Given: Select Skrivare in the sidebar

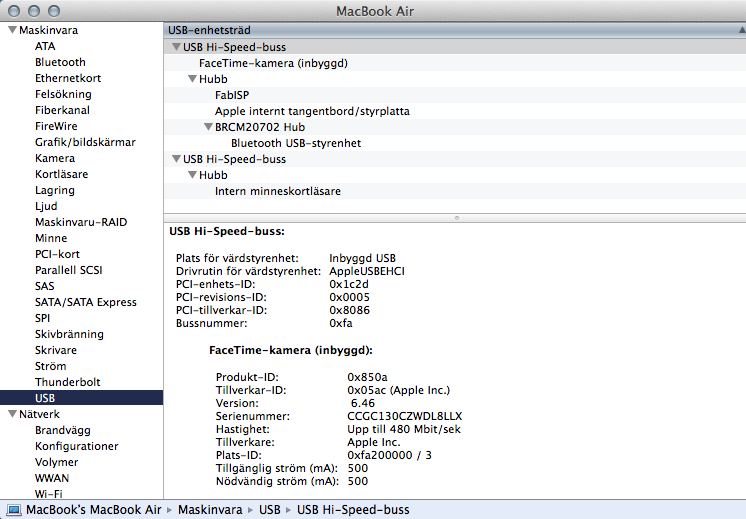Looking at the screenshot, I should coord(56,350).
